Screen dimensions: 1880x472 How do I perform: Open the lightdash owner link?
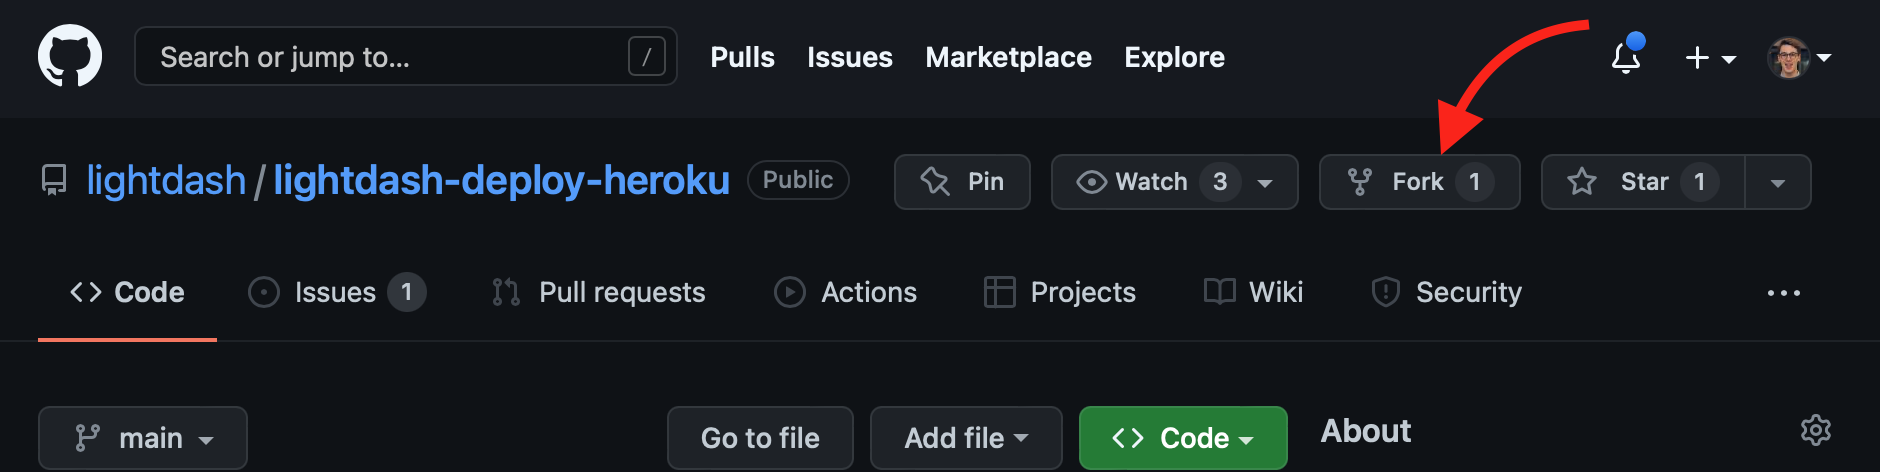pyautogui.click(x=166, y=181)
